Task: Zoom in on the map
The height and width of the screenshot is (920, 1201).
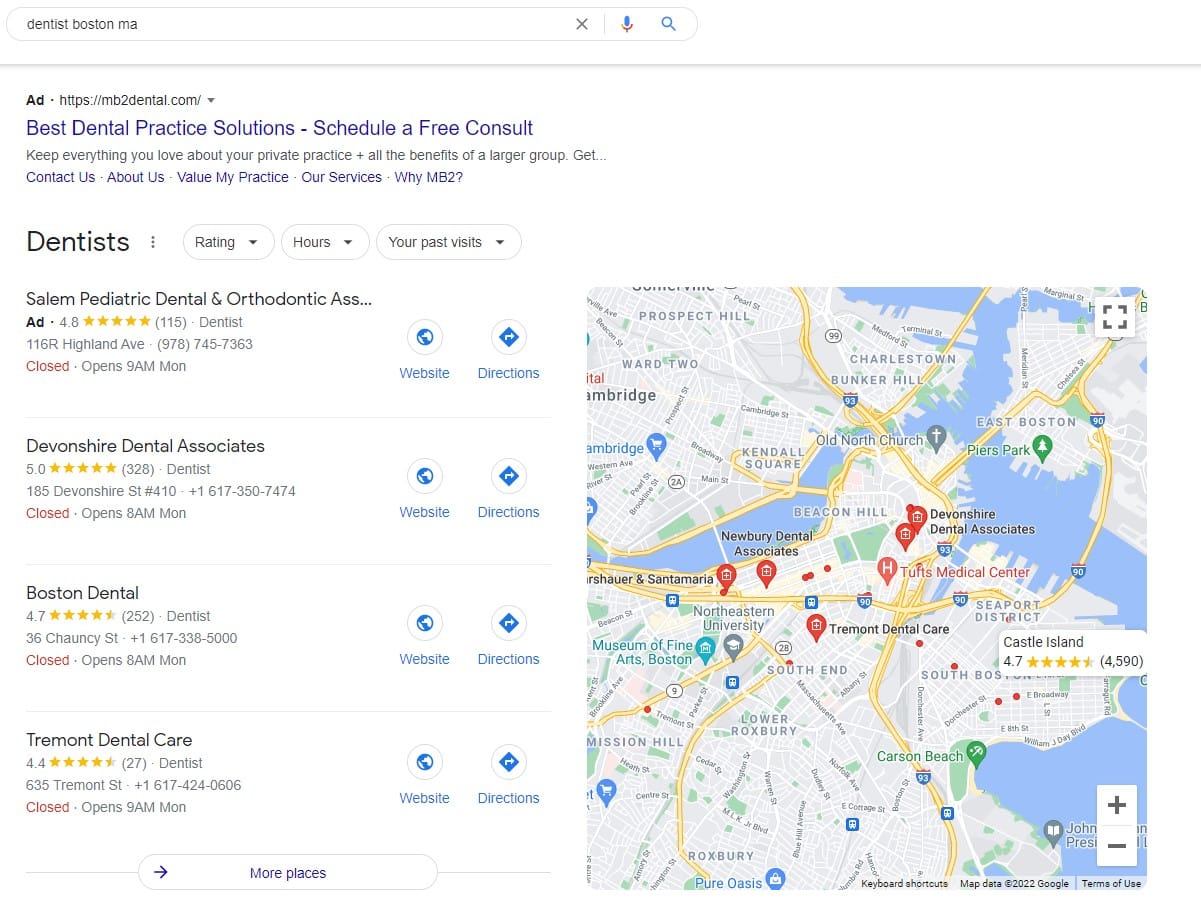Action: pyautogui.click(x=1117, y=805)
